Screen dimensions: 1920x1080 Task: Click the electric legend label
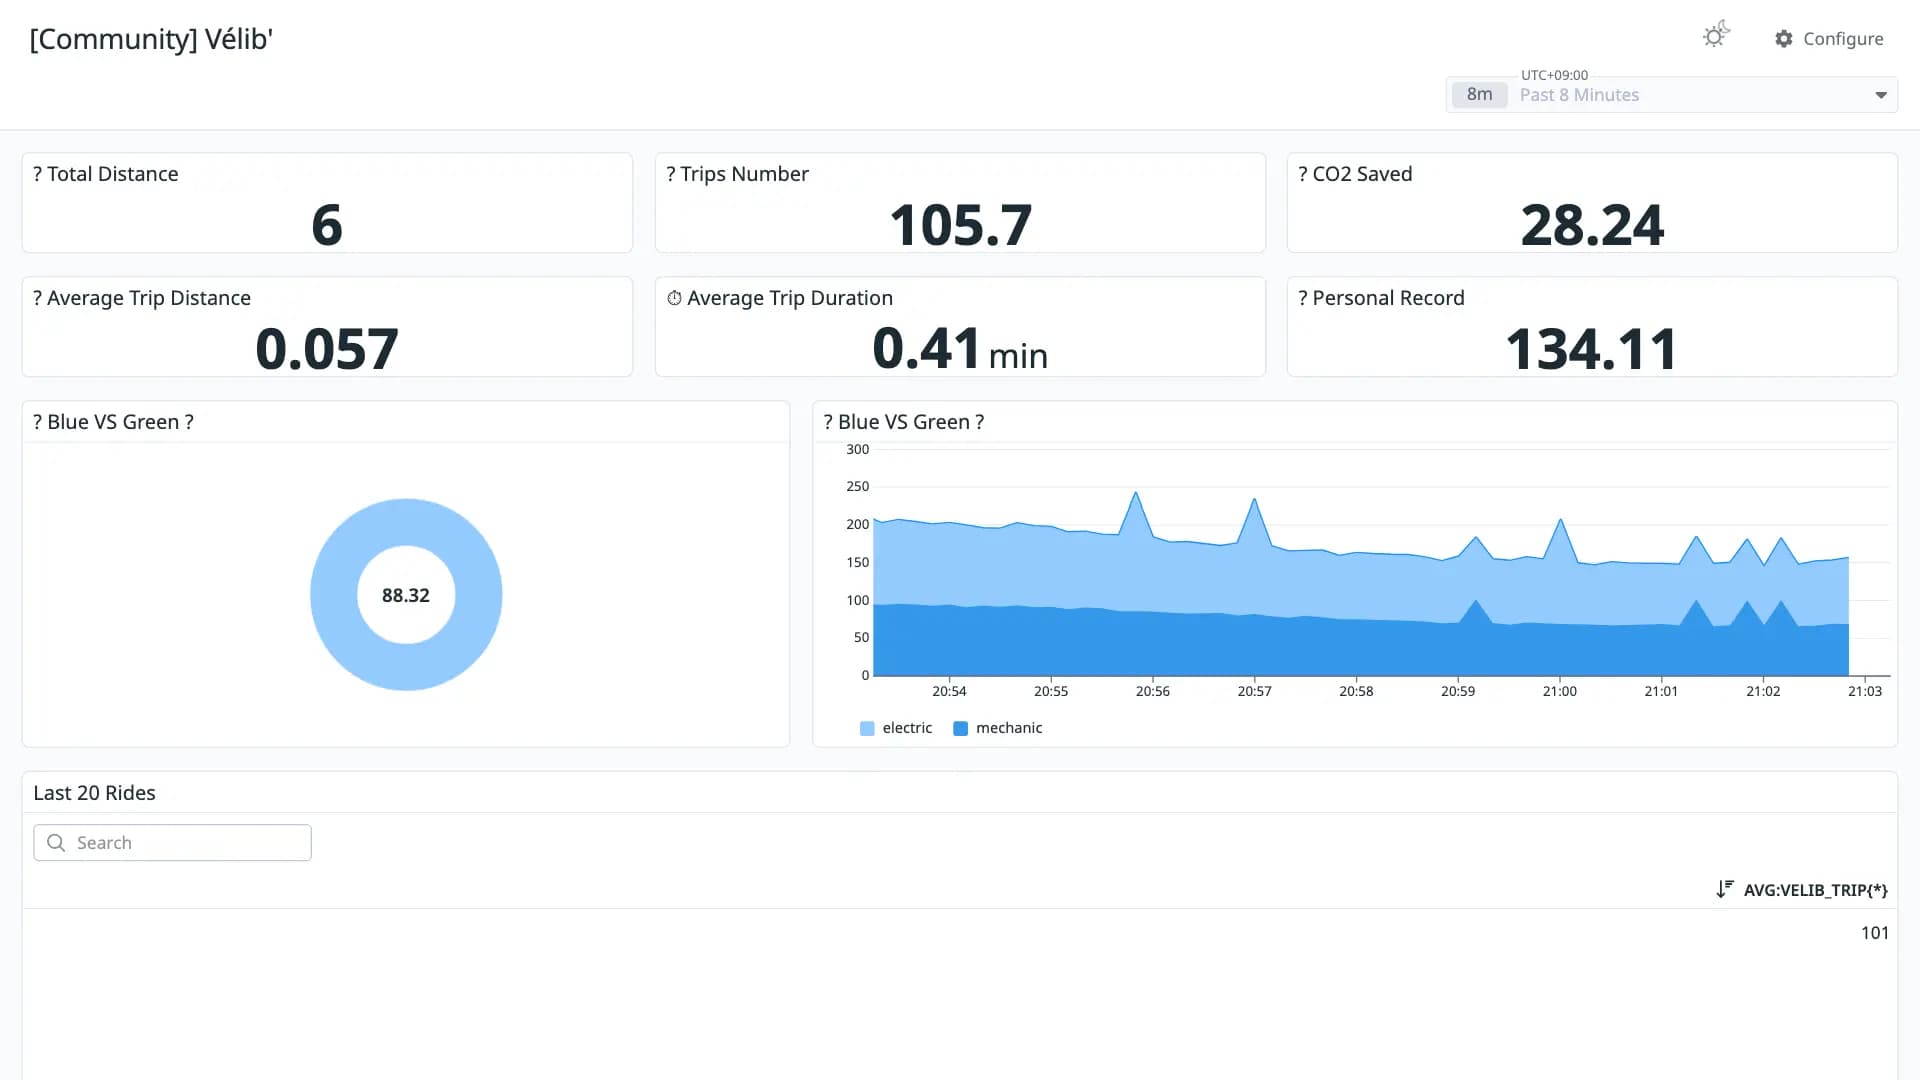pos(907,728)
